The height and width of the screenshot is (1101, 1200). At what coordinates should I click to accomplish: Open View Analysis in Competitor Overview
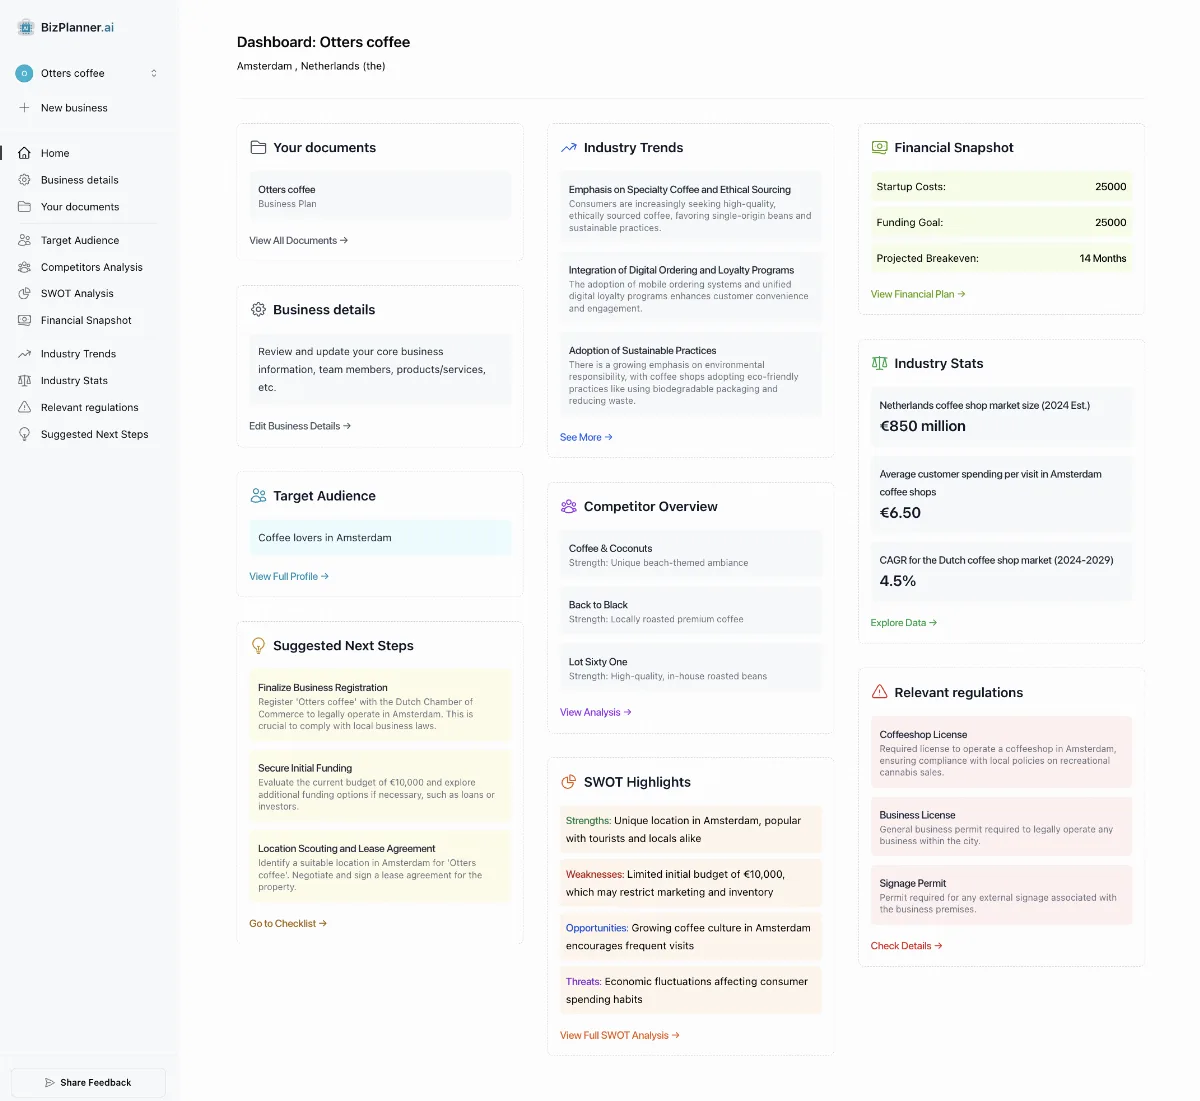point(596,713)
